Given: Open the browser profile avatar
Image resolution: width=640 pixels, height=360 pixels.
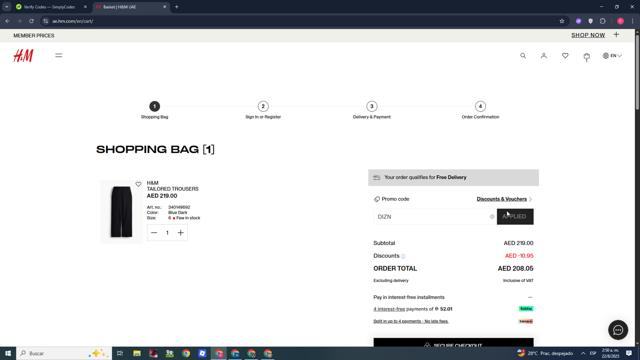Looking at the screenshot, I should [x=620, y=21].
